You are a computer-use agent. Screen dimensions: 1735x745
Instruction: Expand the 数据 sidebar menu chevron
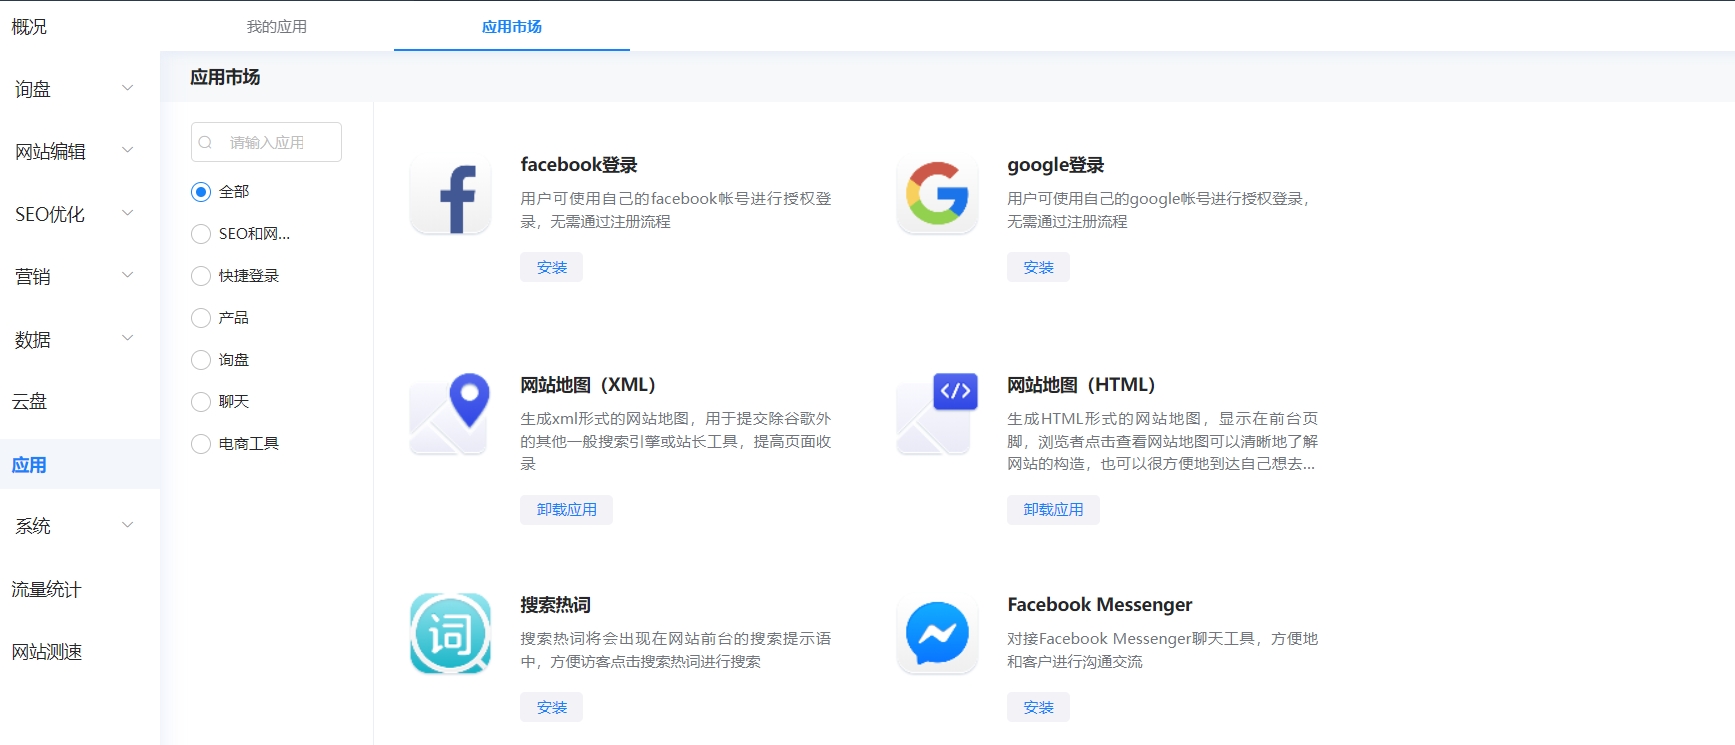tap(127, 338)
